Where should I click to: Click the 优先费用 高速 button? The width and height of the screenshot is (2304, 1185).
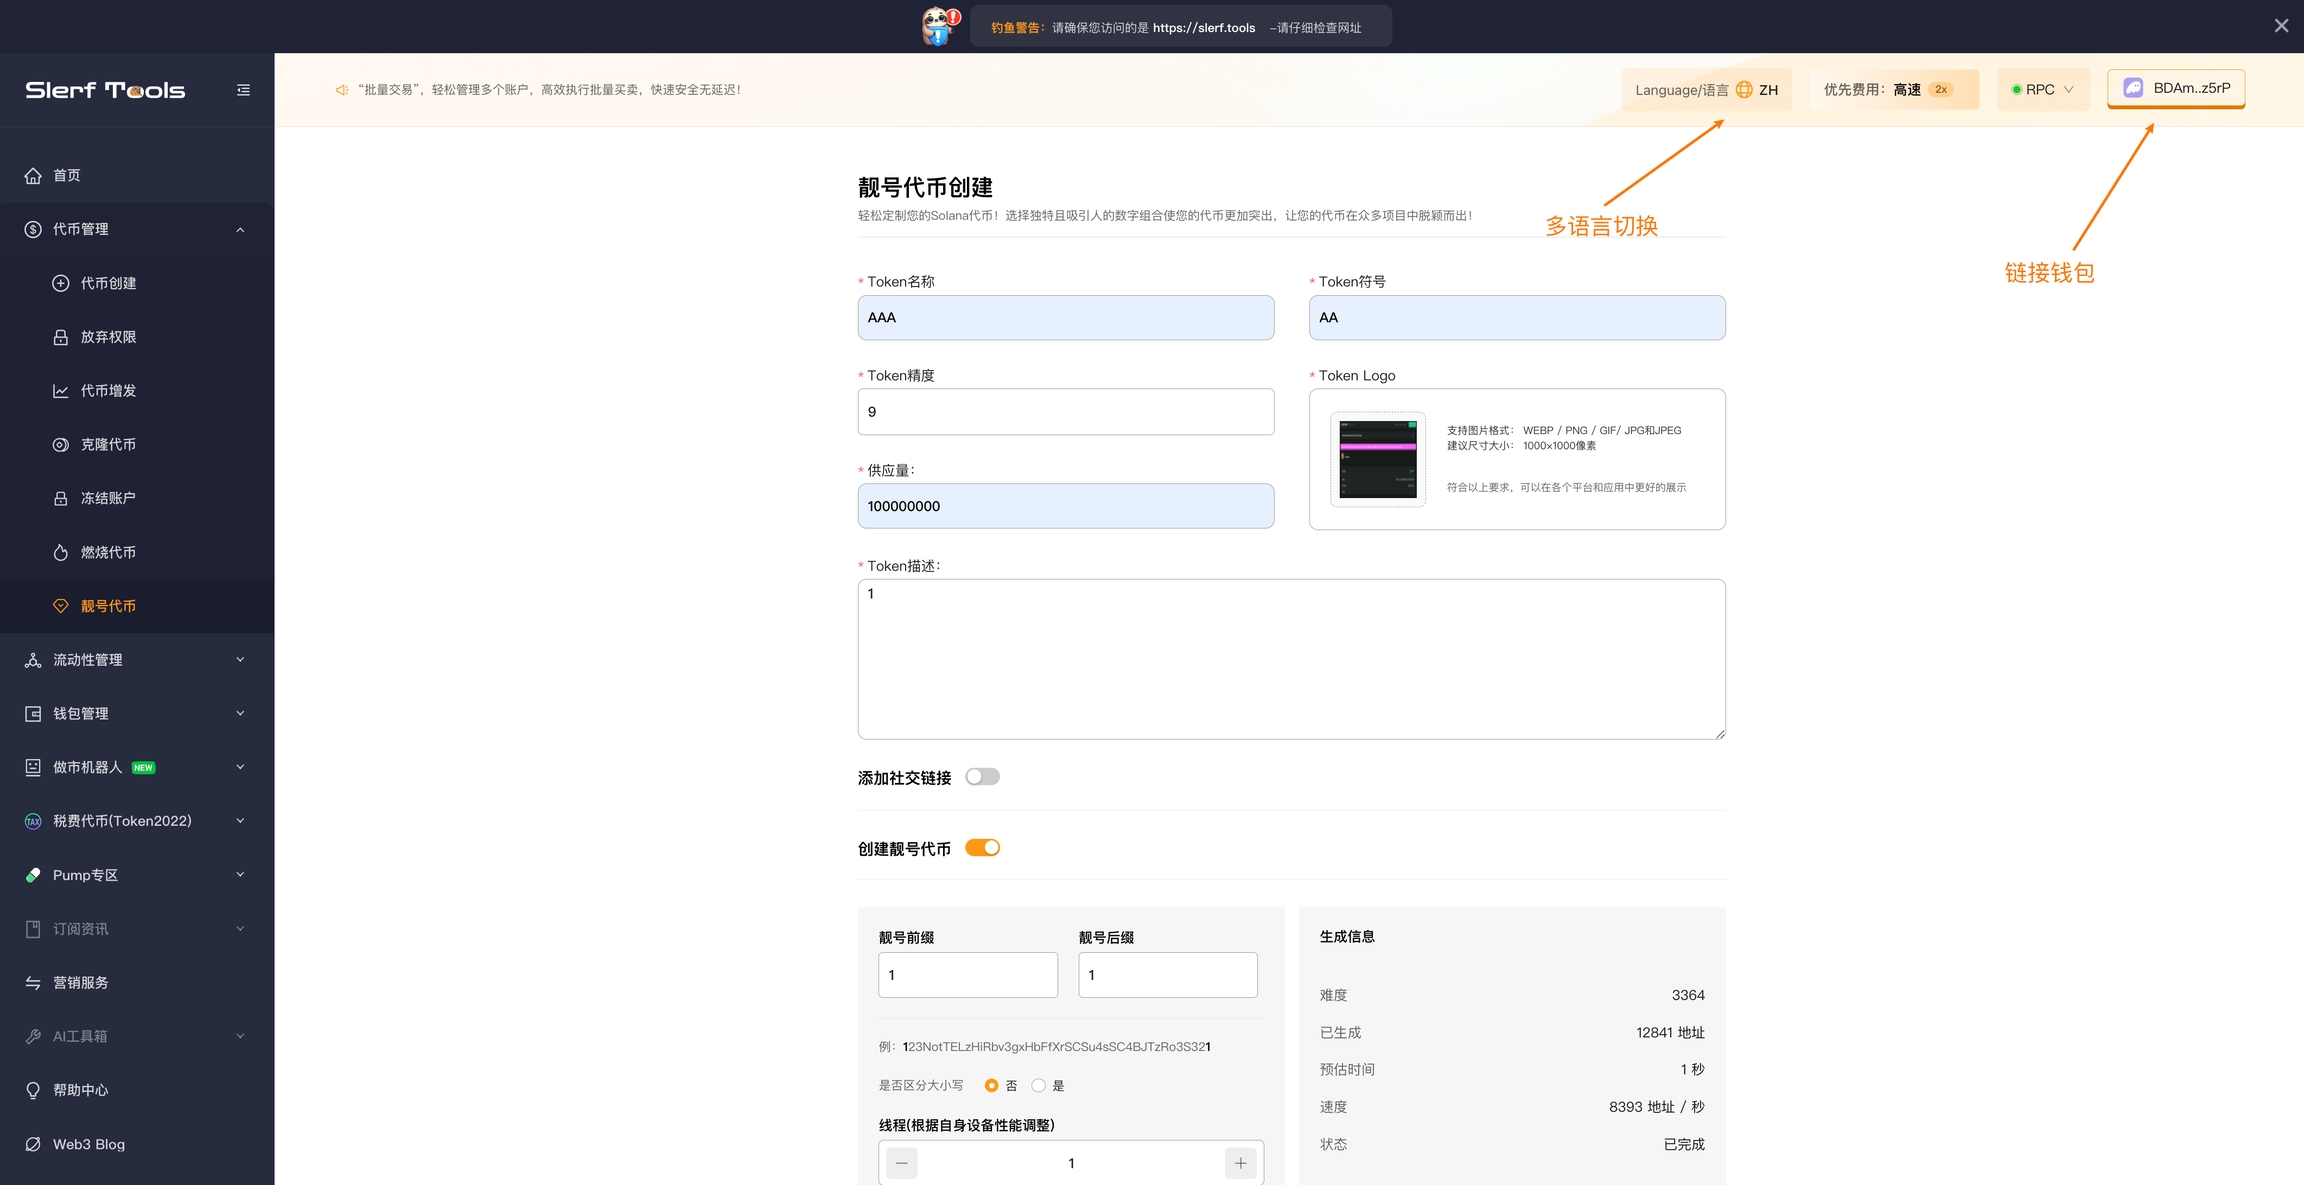[x=1893, y=90]
